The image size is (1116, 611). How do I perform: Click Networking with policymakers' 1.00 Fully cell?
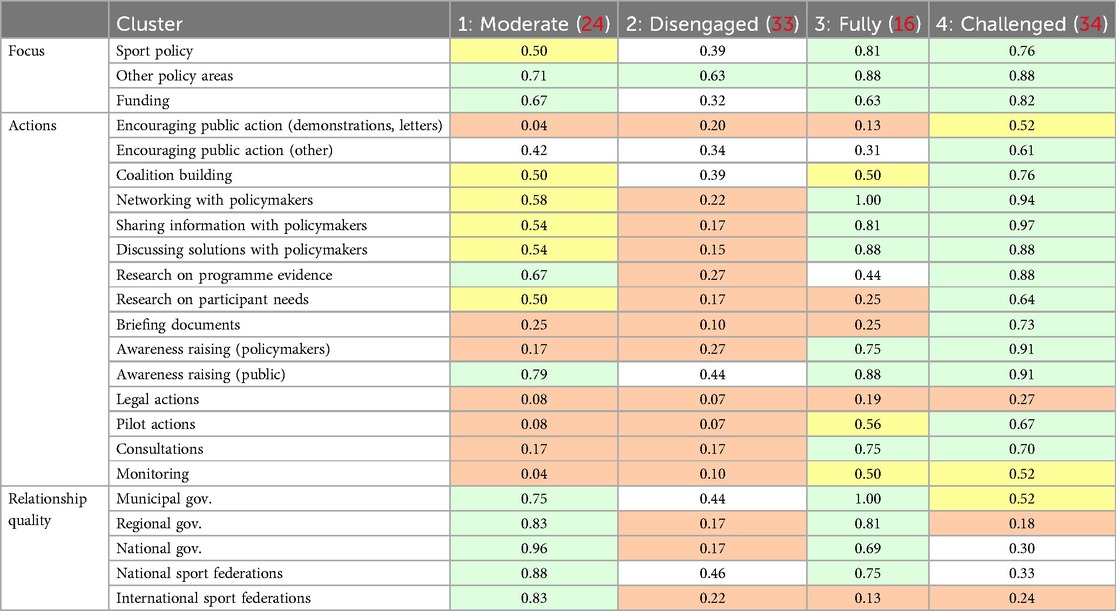(x=868, y=200)
